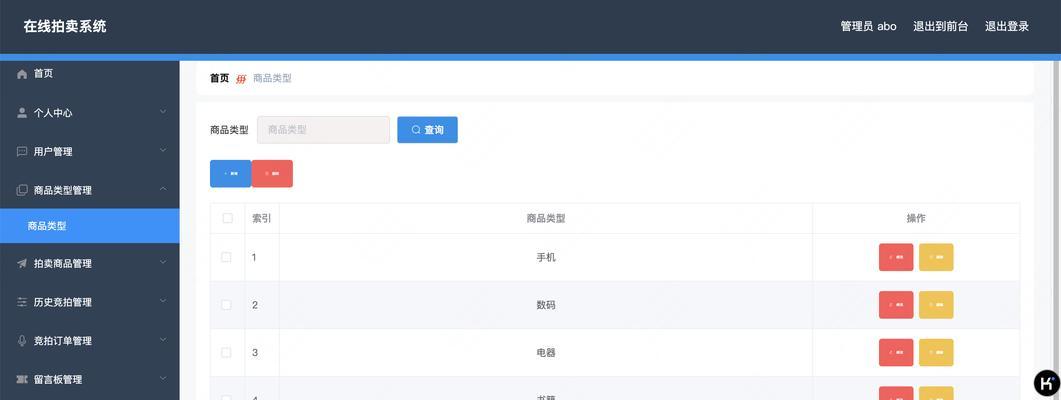This screenshot has height=400, width=1061.
Task: Focus the 商品类型 search input field
Action: click(323, 130)
